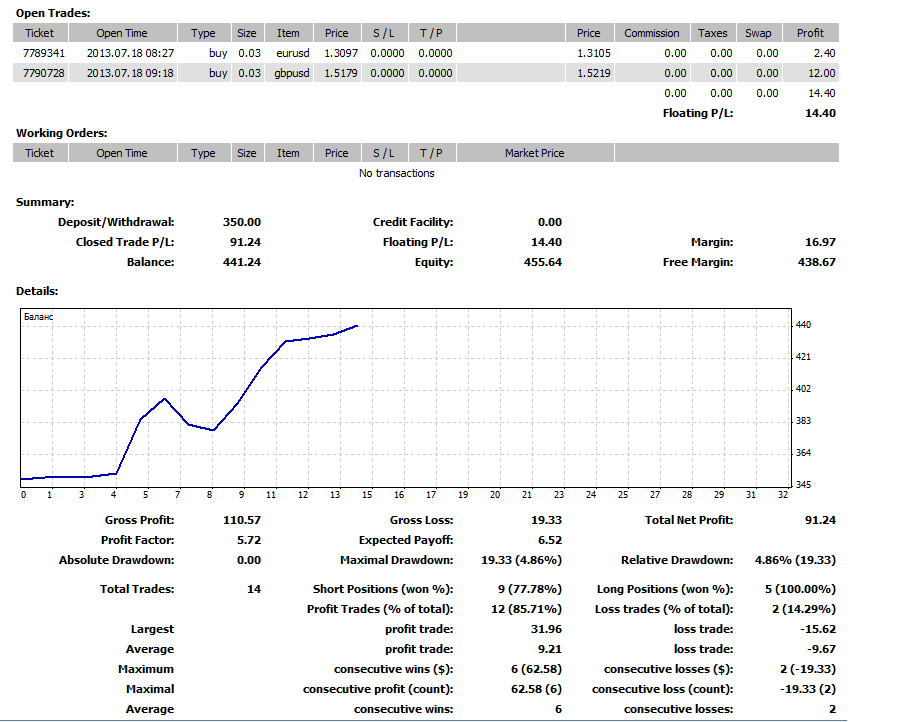Viewport: 919px width, 722px height.
Task: Click largest loss trade value -15.62
Action: click(x=818, y=629)
